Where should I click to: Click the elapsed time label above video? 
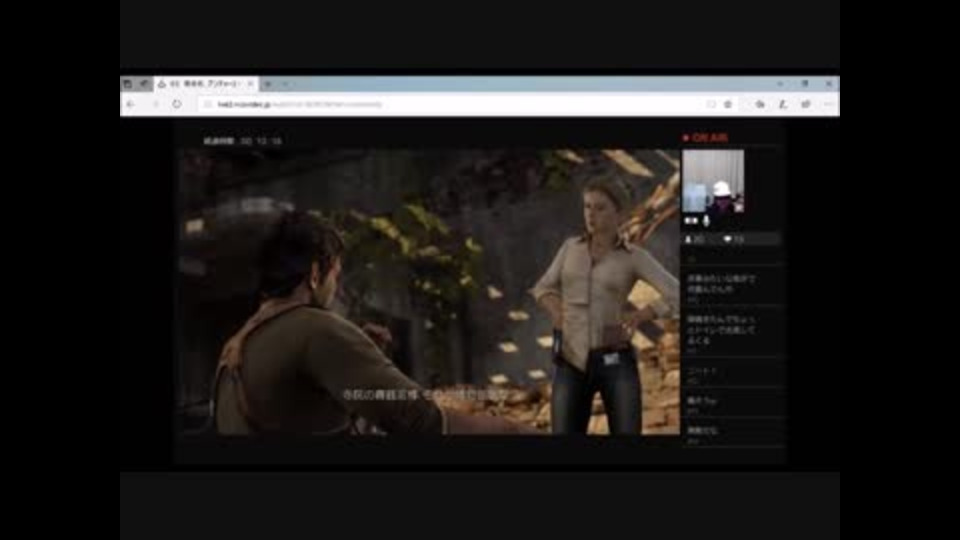(x=242, y=141)
